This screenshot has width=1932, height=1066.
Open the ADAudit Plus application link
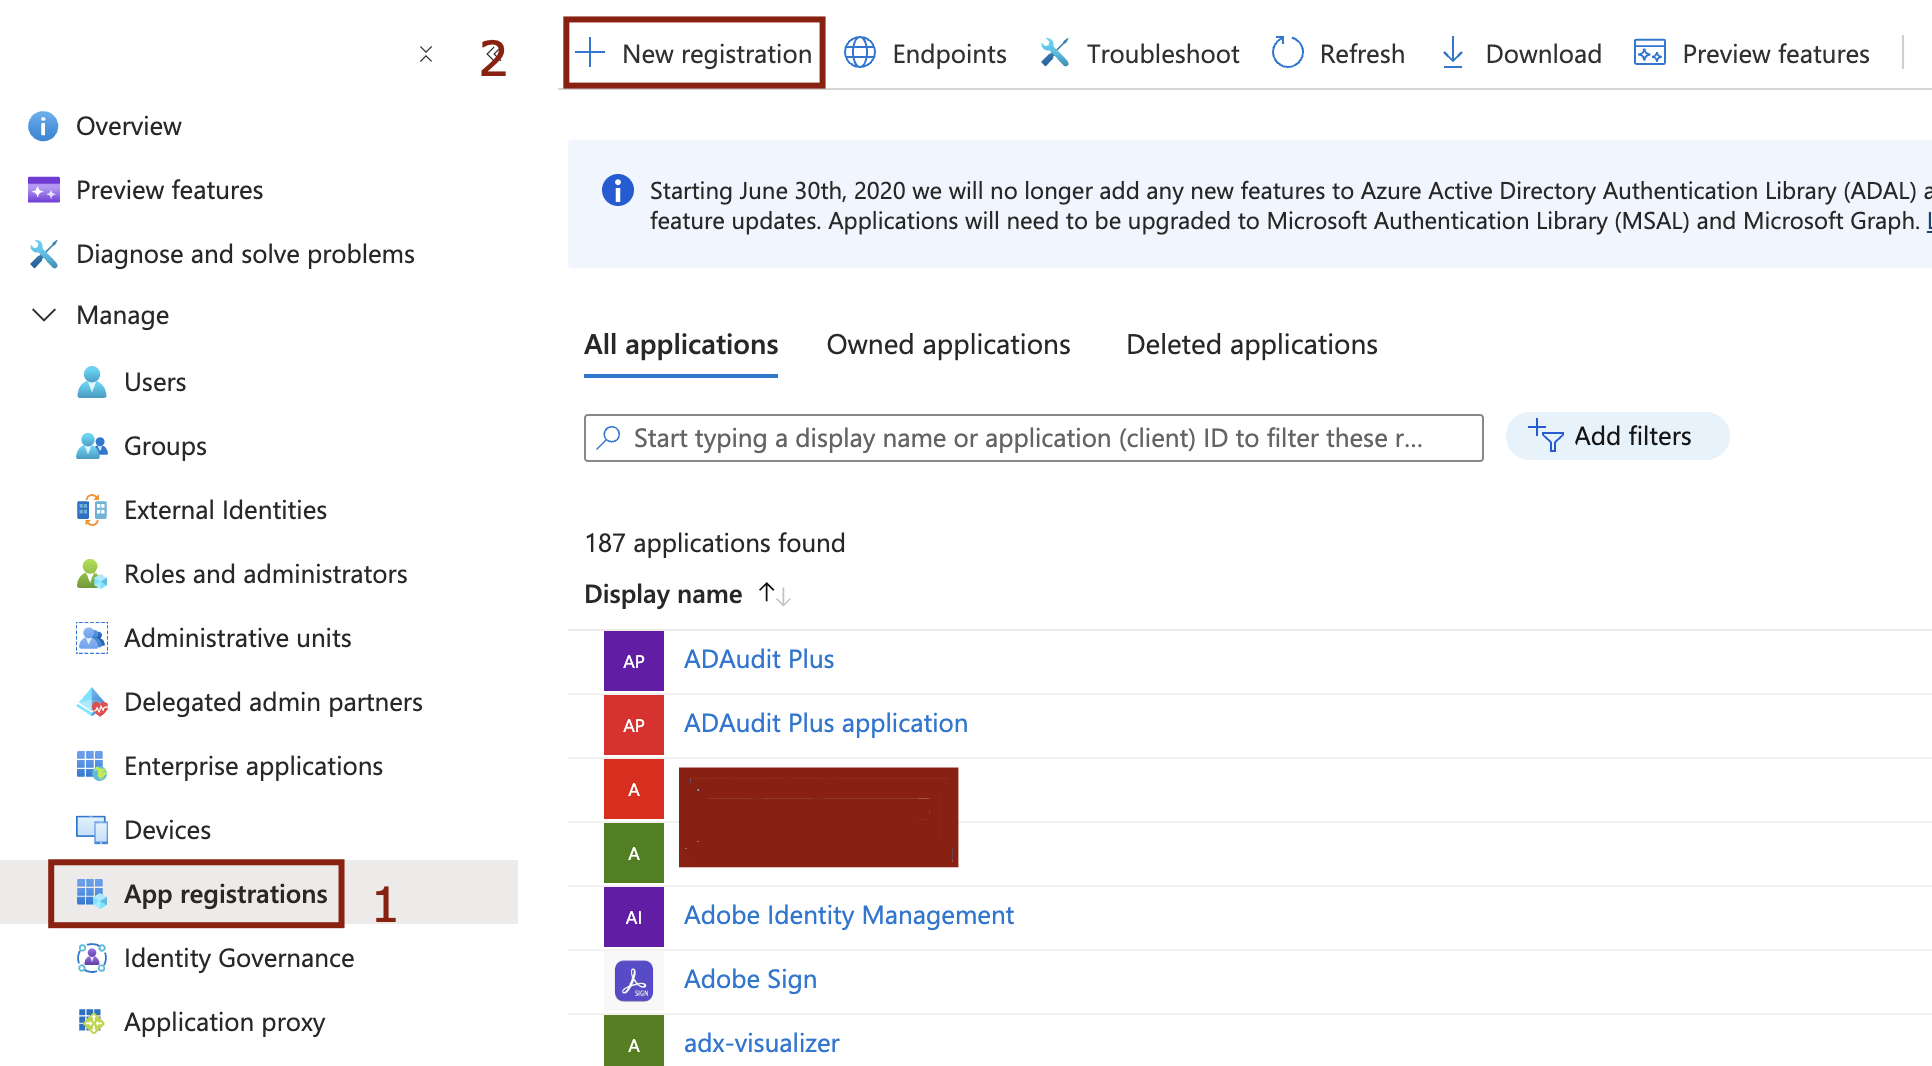tap(825, 723)
